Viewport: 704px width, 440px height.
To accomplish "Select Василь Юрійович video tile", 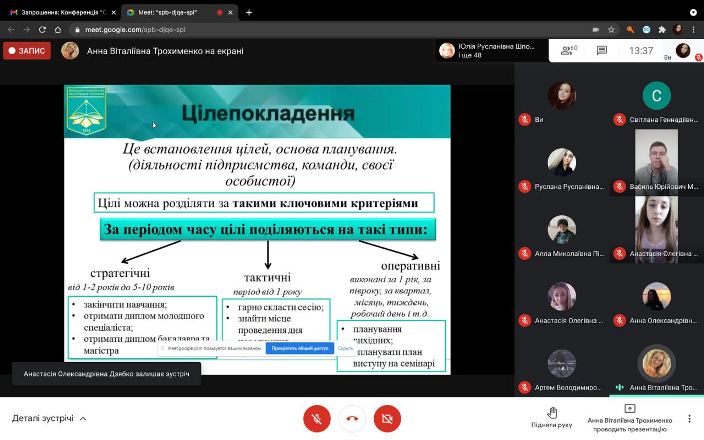I will [x=656, y=163].
